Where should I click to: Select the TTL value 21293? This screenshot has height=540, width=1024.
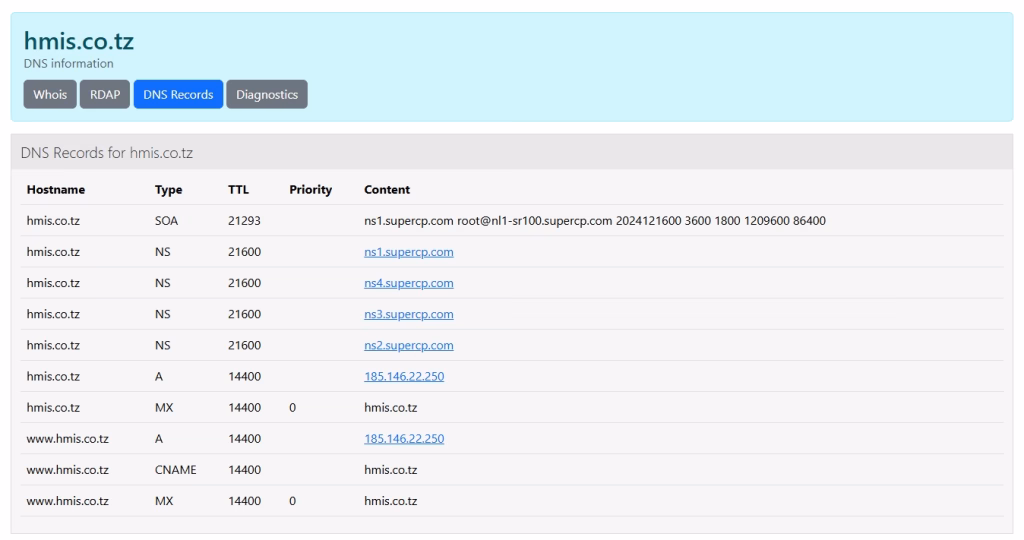coord(244,221)
